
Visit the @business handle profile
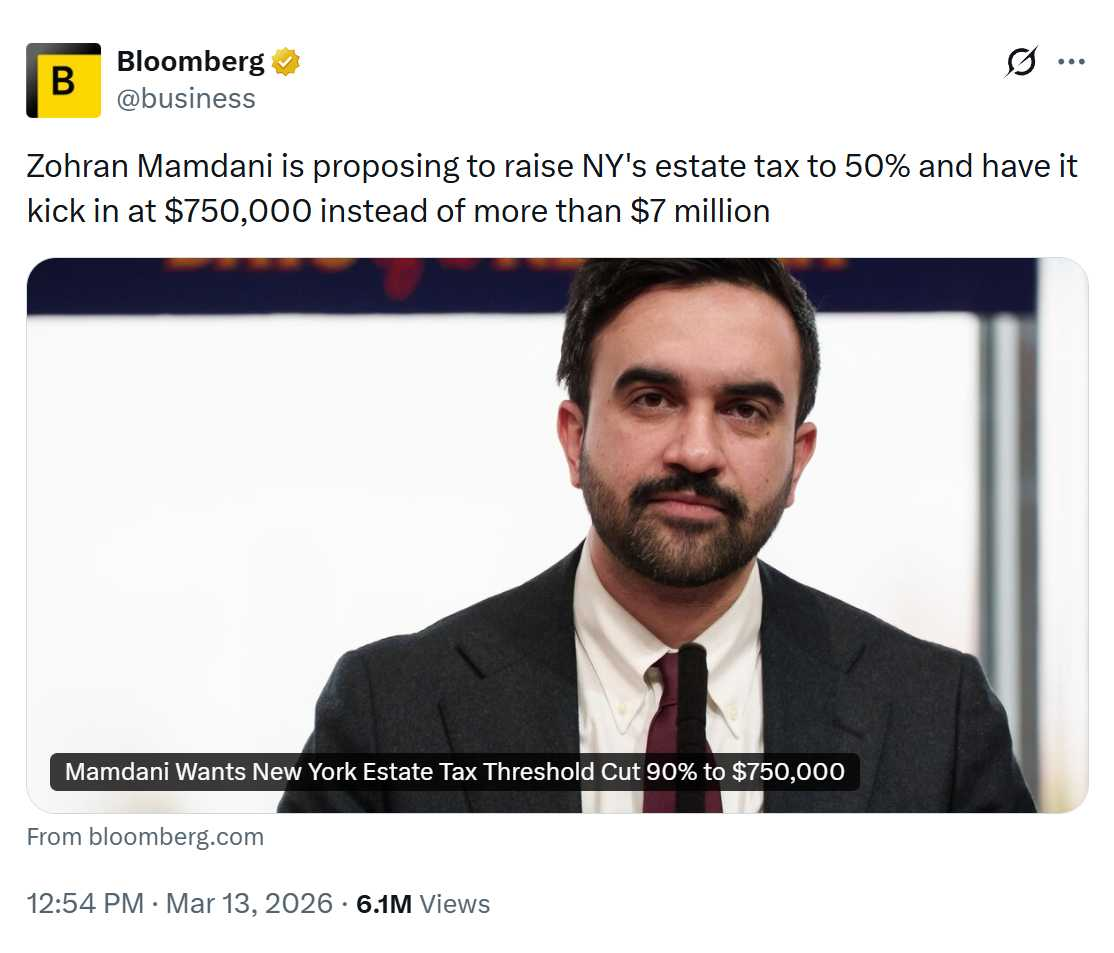186,98
